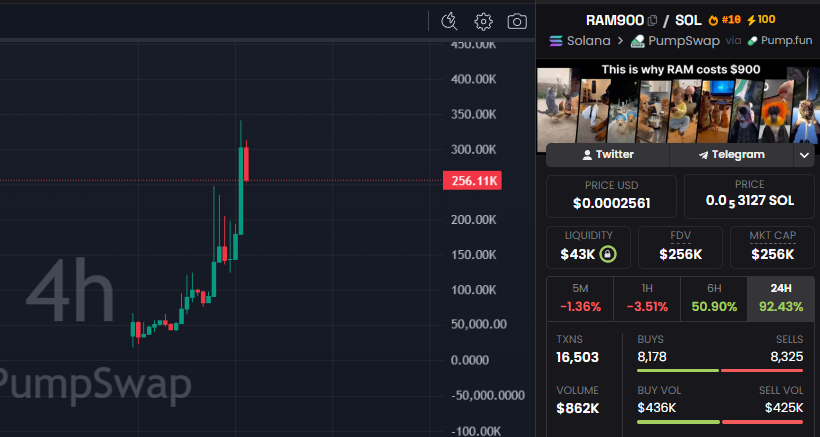Click the PumpSwap DEX logo icon

tap(637, 41)
